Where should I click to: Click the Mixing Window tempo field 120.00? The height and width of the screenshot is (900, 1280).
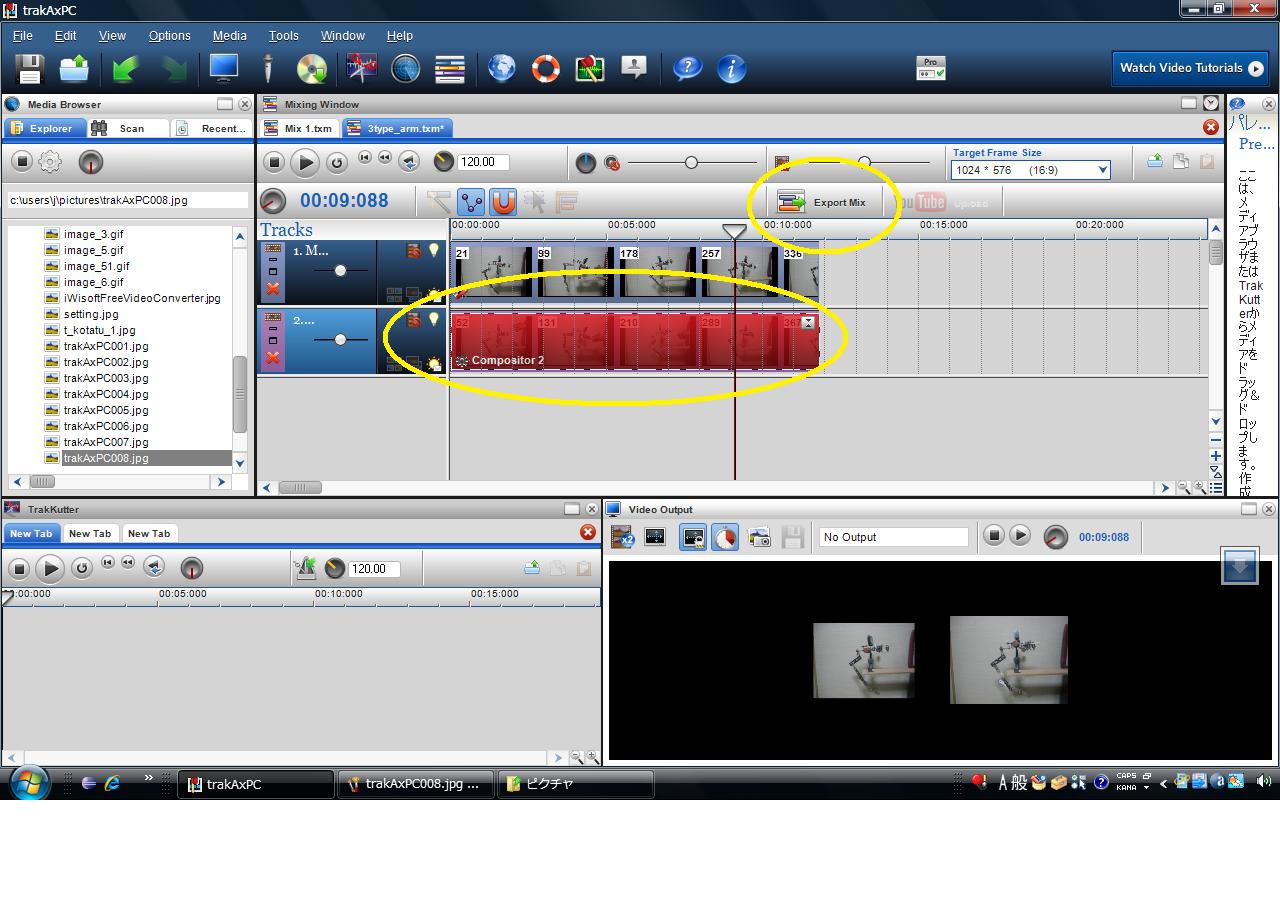click(483, 162)
